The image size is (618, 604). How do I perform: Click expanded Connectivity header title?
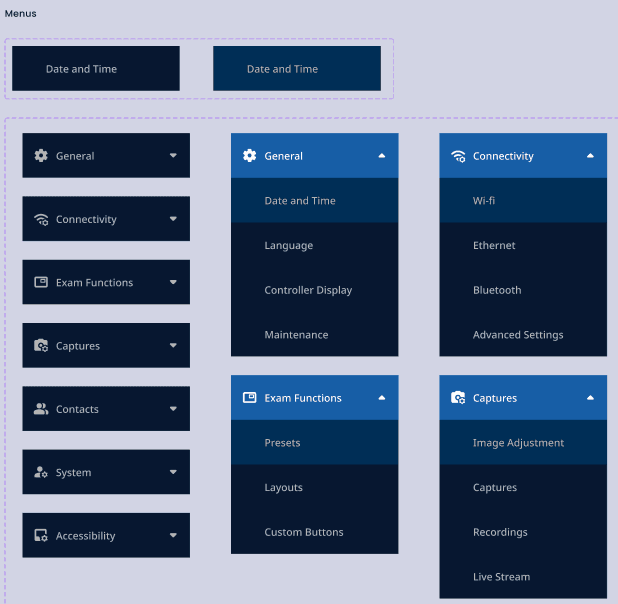tap(503, 156)
